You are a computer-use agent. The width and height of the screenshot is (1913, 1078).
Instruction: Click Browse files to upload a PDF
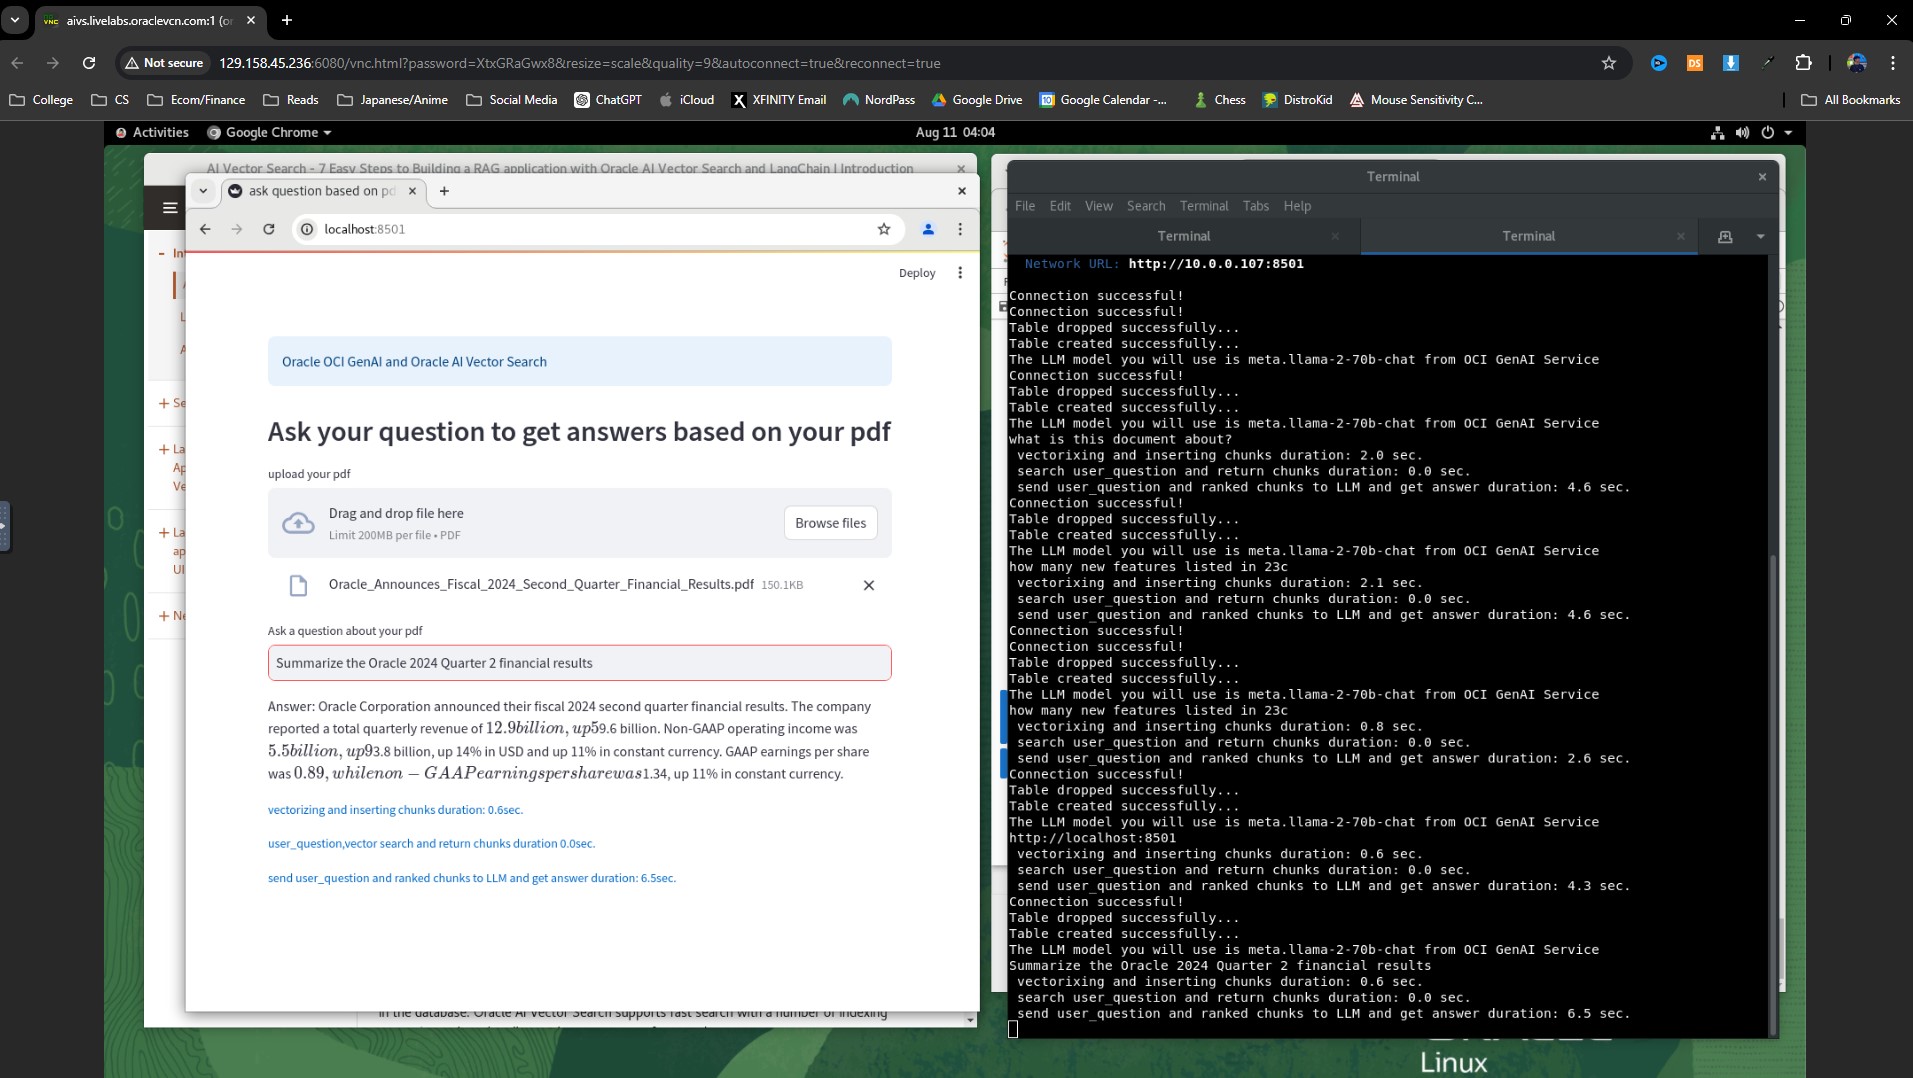tap(830, 523)
